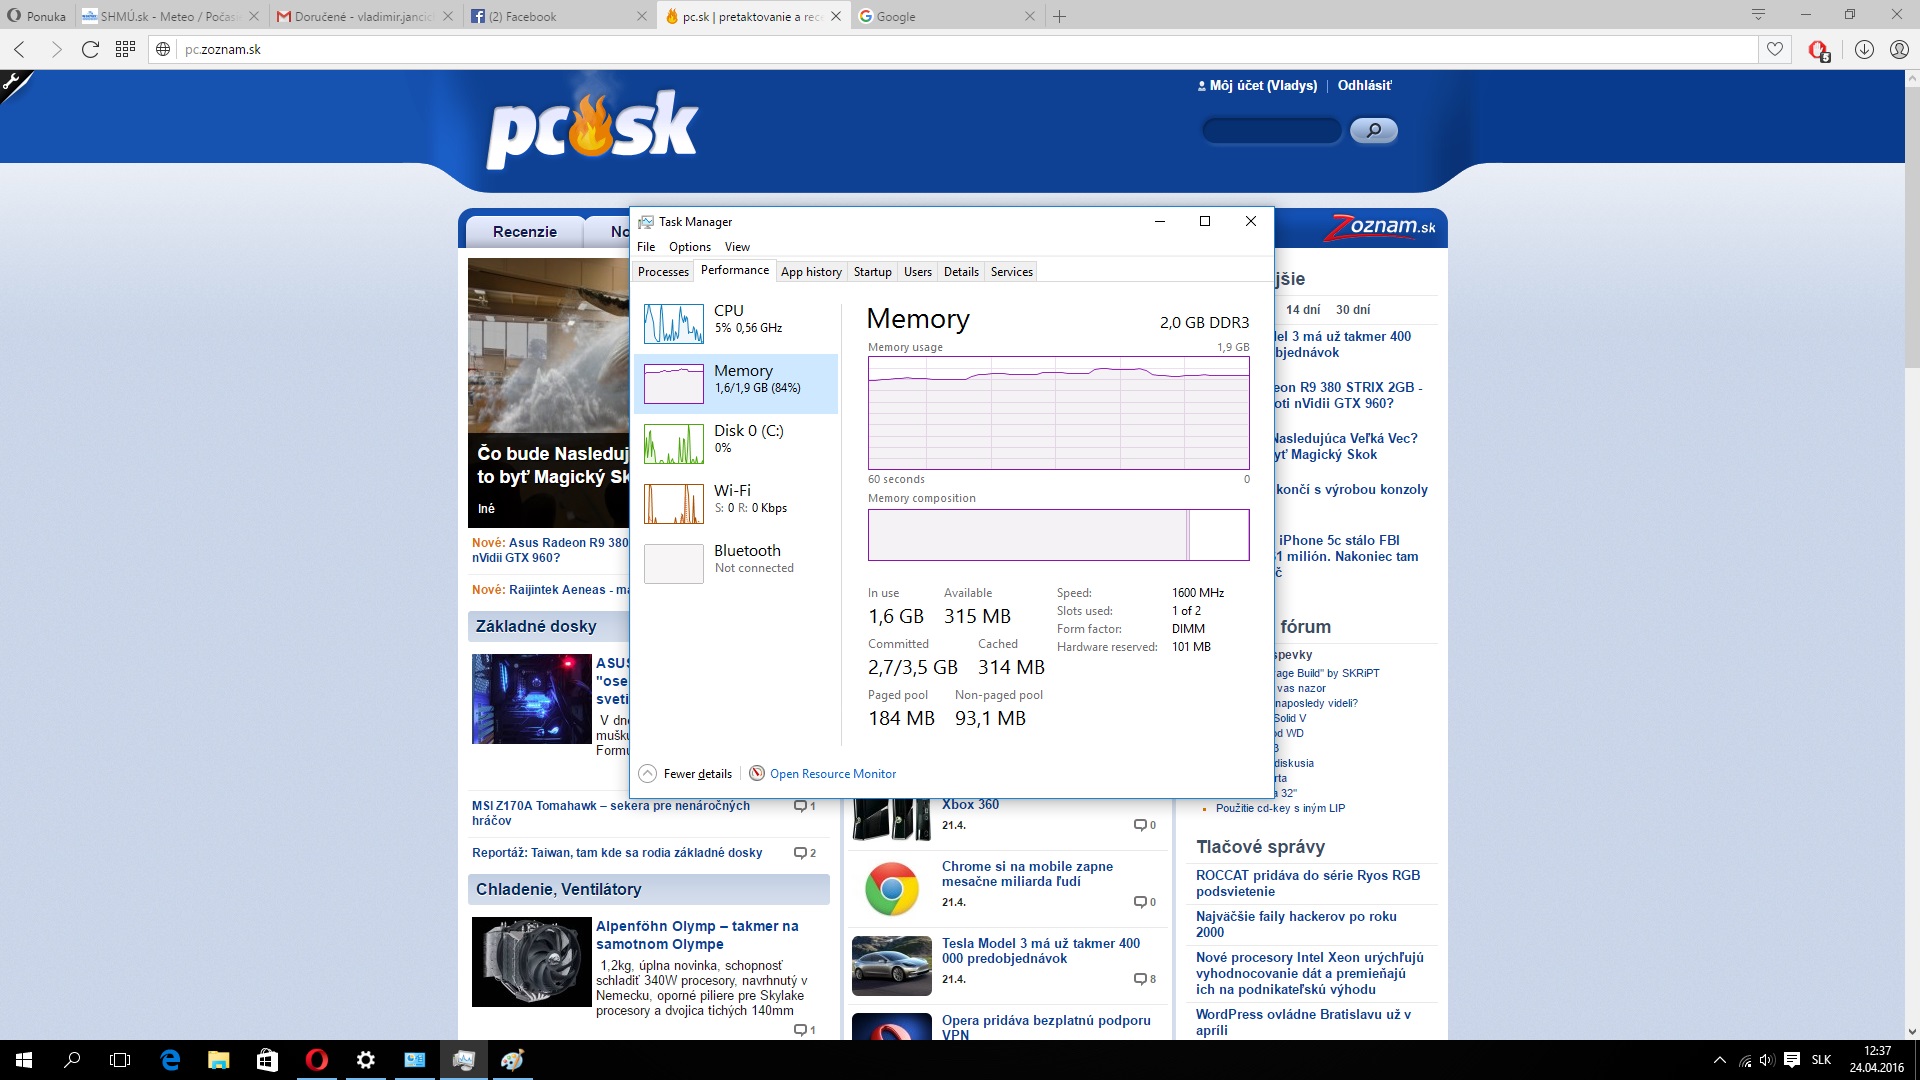Open the browser tab menu dropdown icon

[x=1758, y=15]
